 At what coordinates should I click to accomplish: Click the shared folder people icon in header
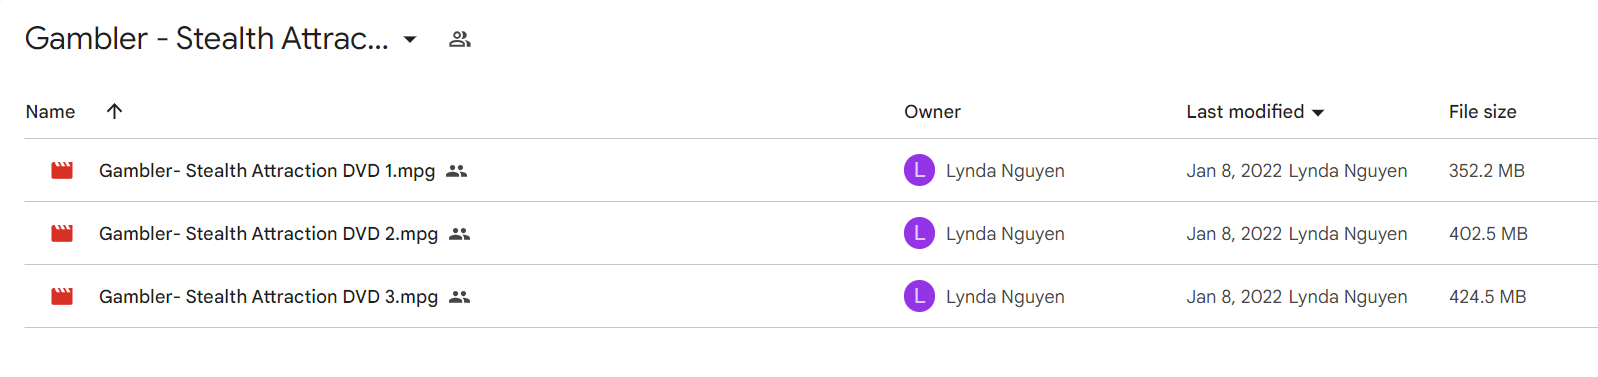[x=460, y=39]
